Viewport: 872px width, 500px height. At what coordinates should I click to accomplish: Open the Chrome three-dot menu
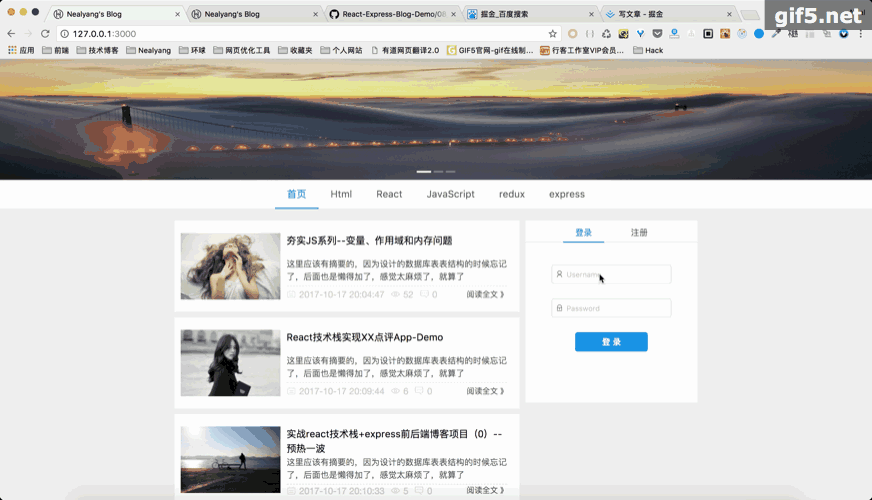pyautogui.click(x=860, y=34)
